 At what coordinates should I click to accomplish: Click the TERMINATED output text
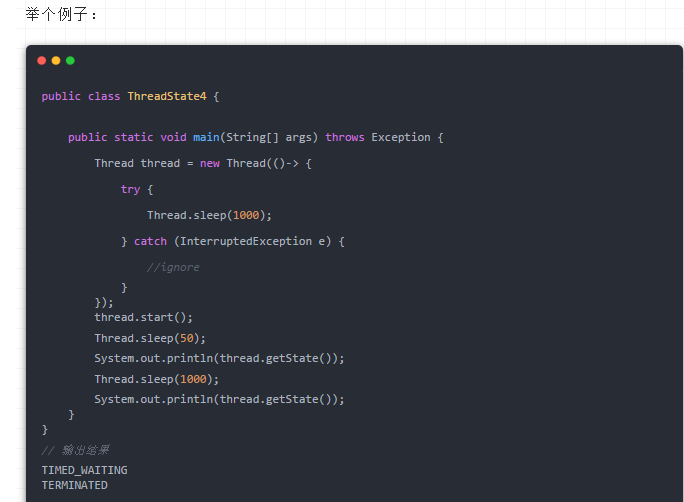click(x=75, y=485)
